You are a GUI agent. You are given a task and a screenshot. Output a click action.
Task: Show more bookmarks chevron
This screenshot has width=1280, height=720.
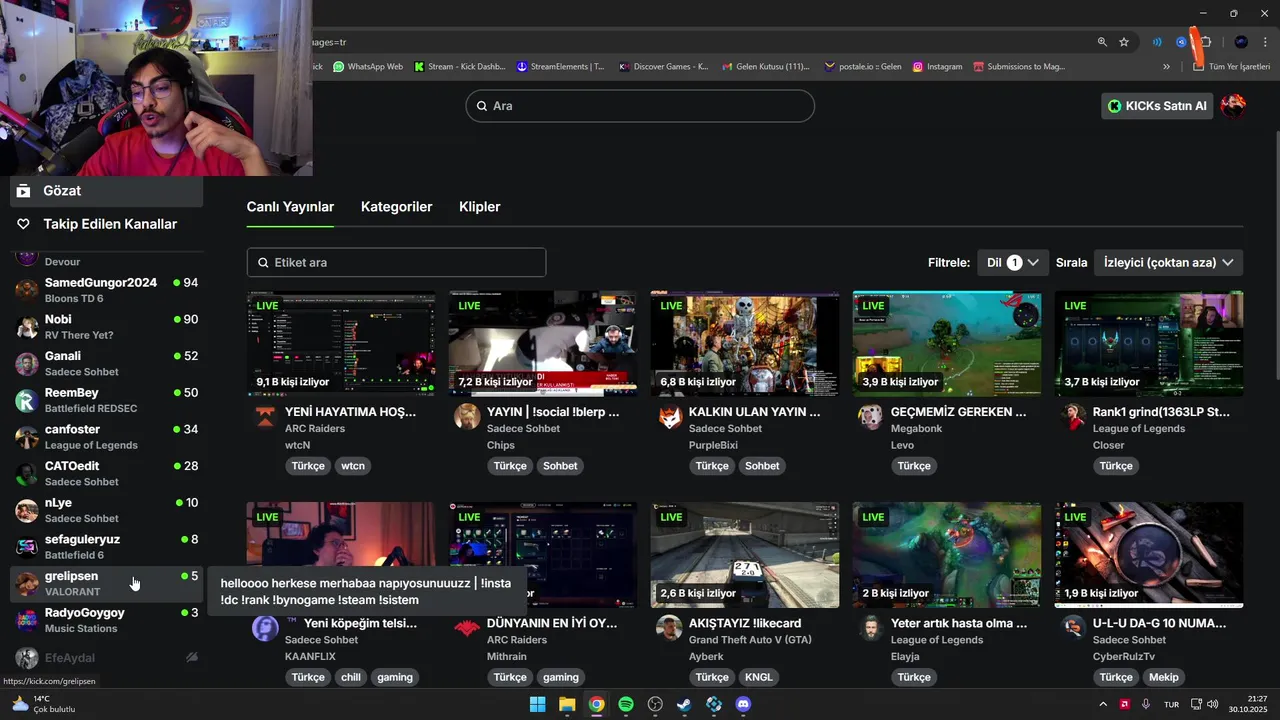pyautogui.click(x=1166, y=67)
